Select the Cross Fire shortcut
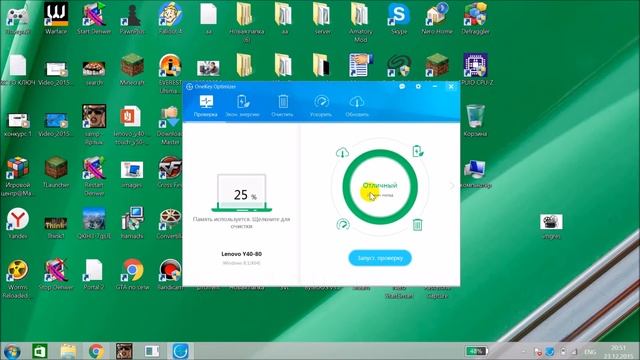The height and width of the screenshot is (360, 640). coord(170,172)
